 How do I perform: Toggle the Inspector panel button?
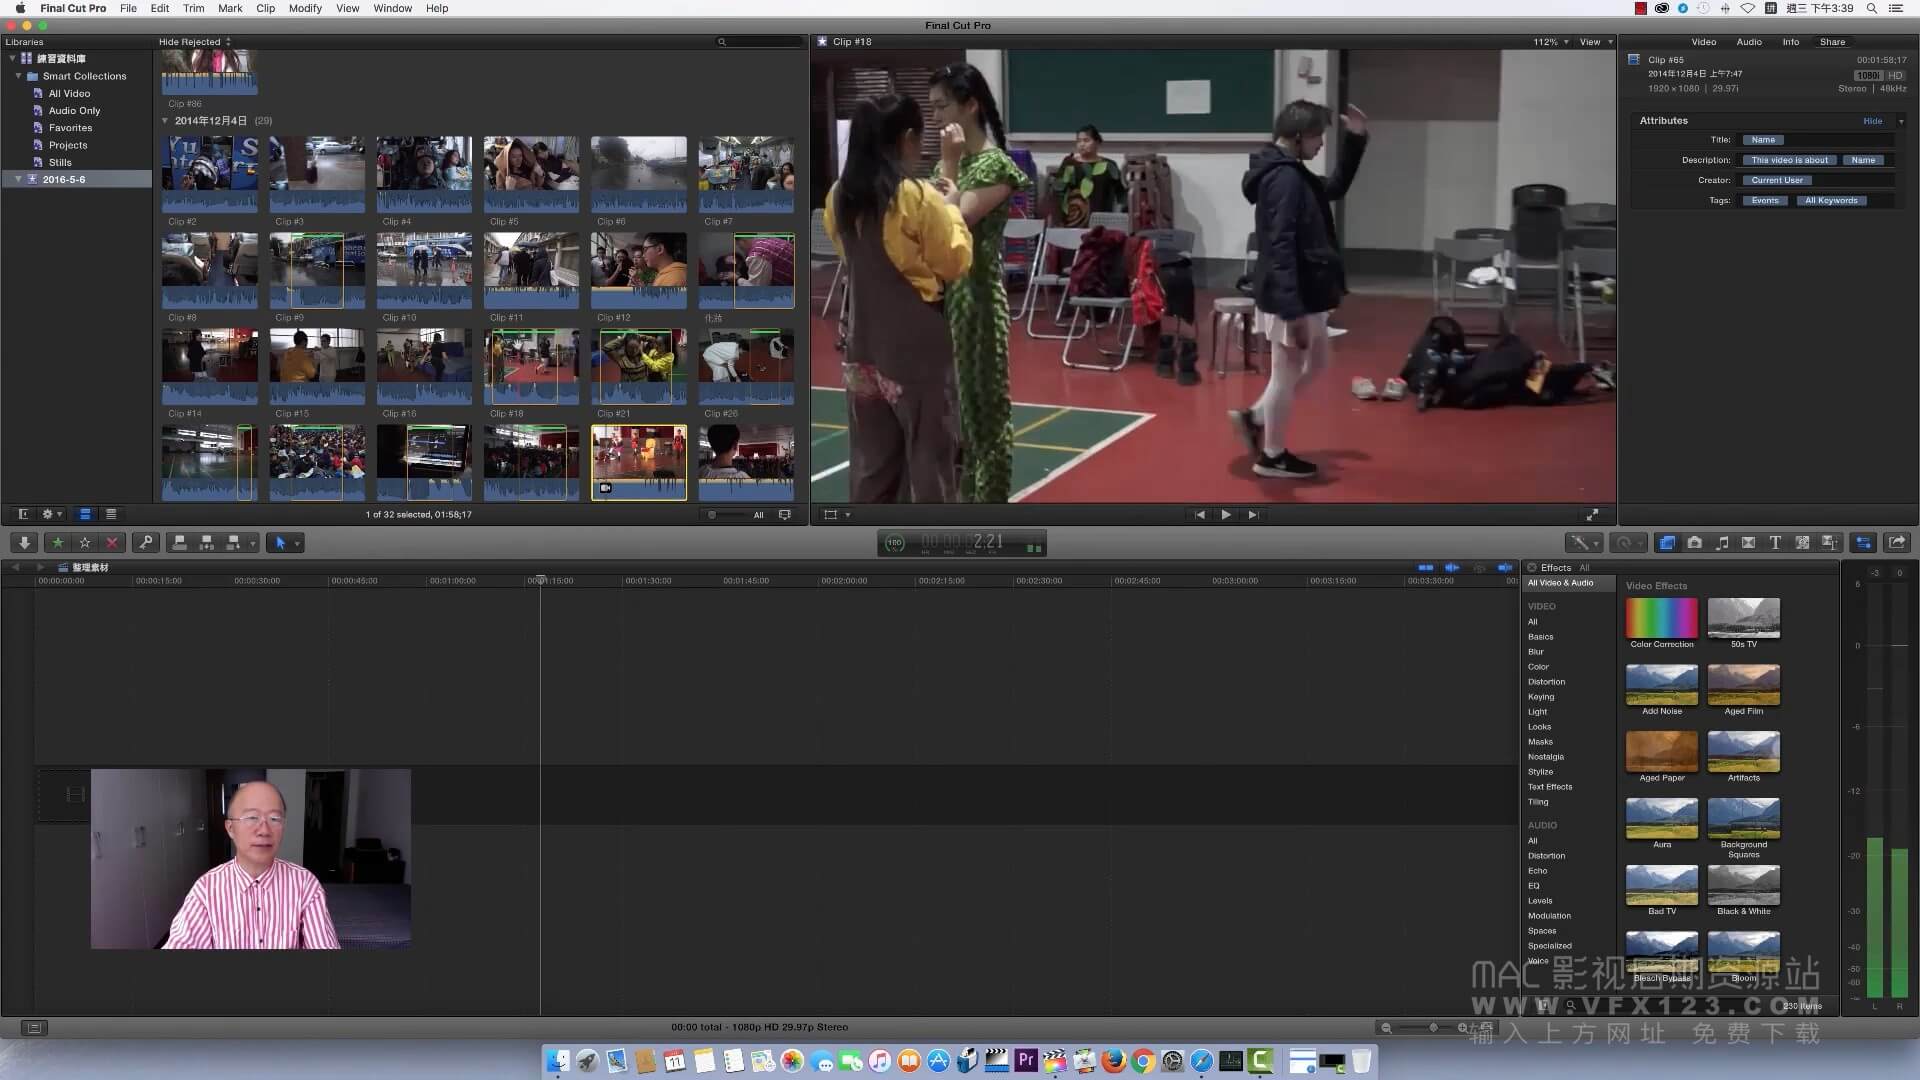pos(1864,542)
